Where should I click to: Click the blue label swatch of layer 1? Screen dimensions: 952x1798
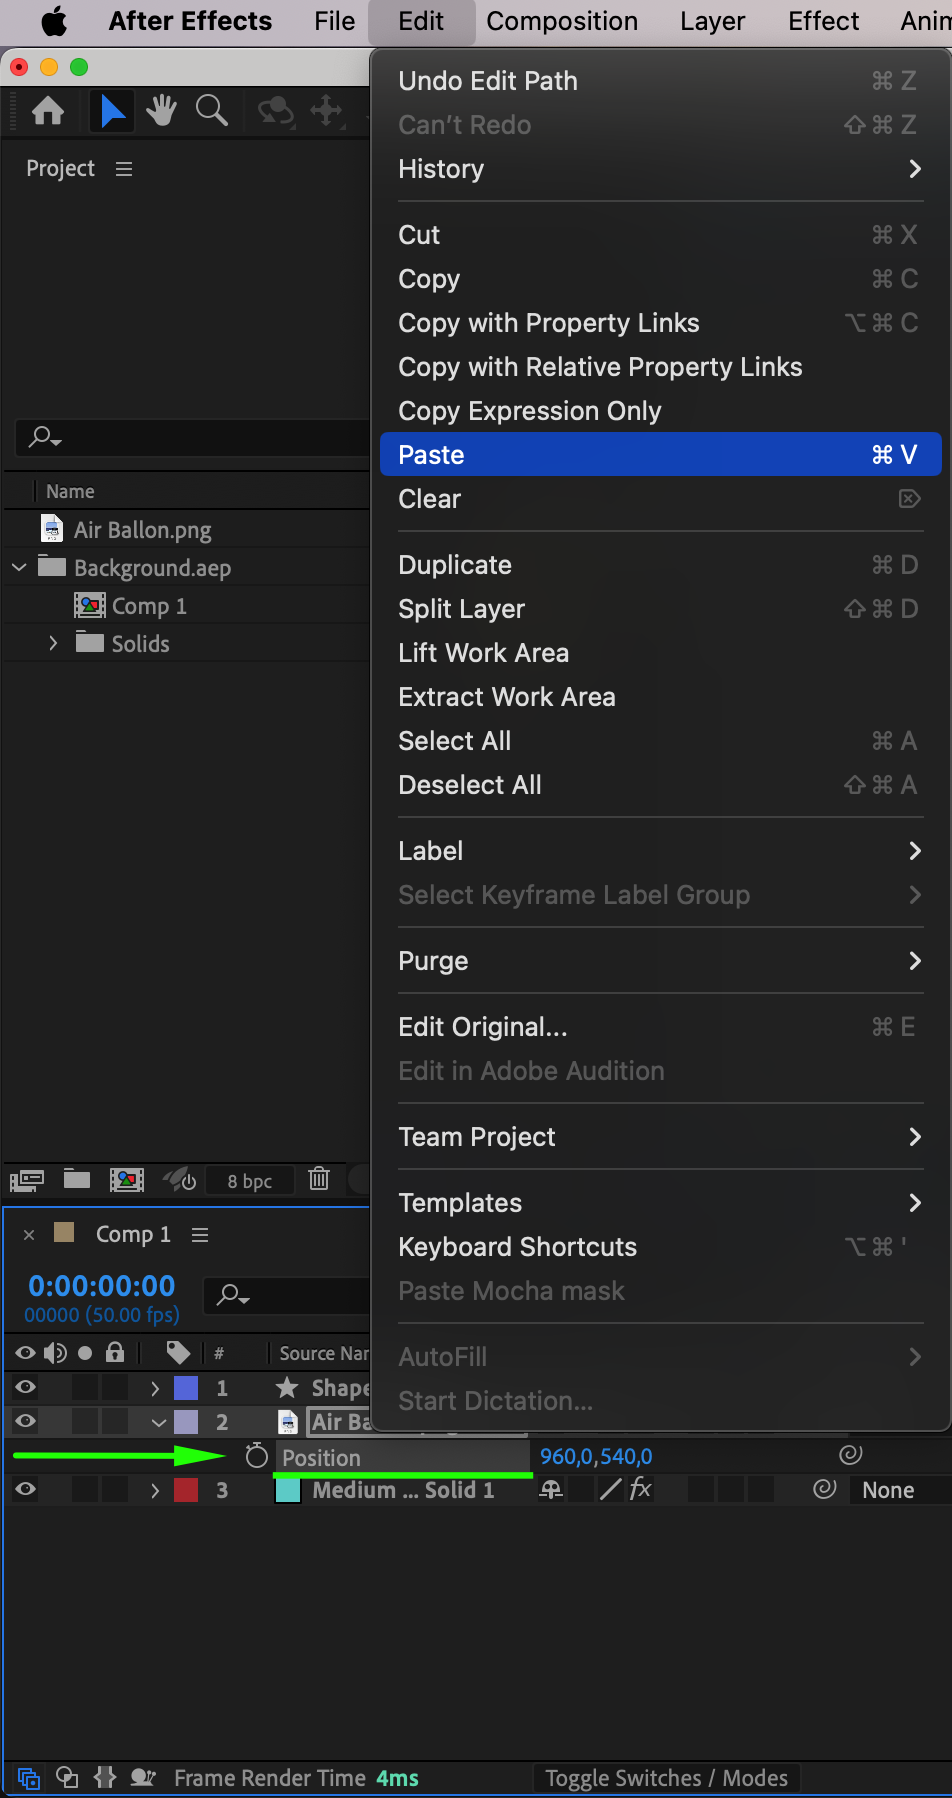pyautogui.click(x=186, y=1387)
